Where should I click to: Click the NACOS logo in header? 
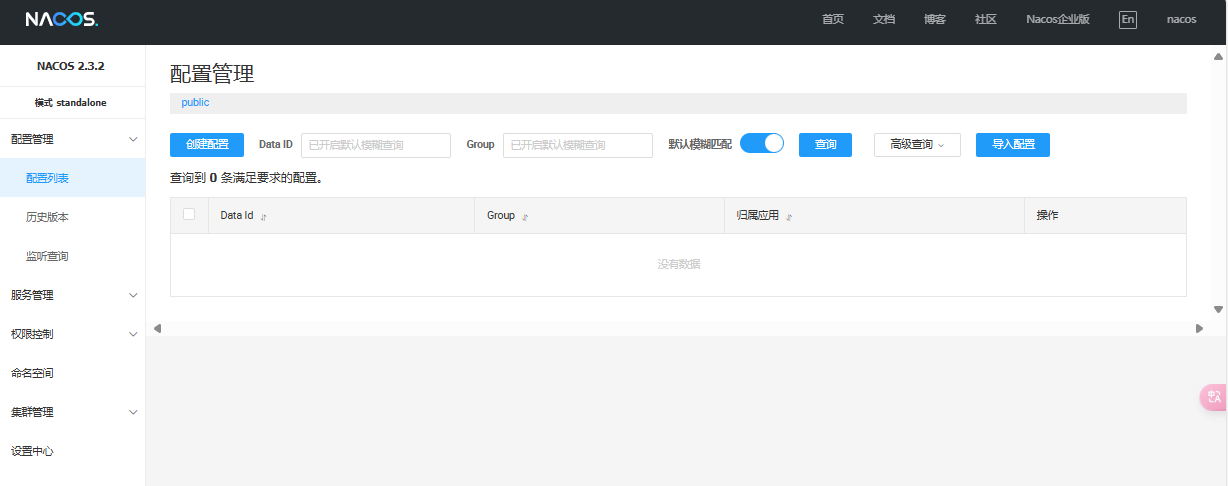[x=62, y=19]
